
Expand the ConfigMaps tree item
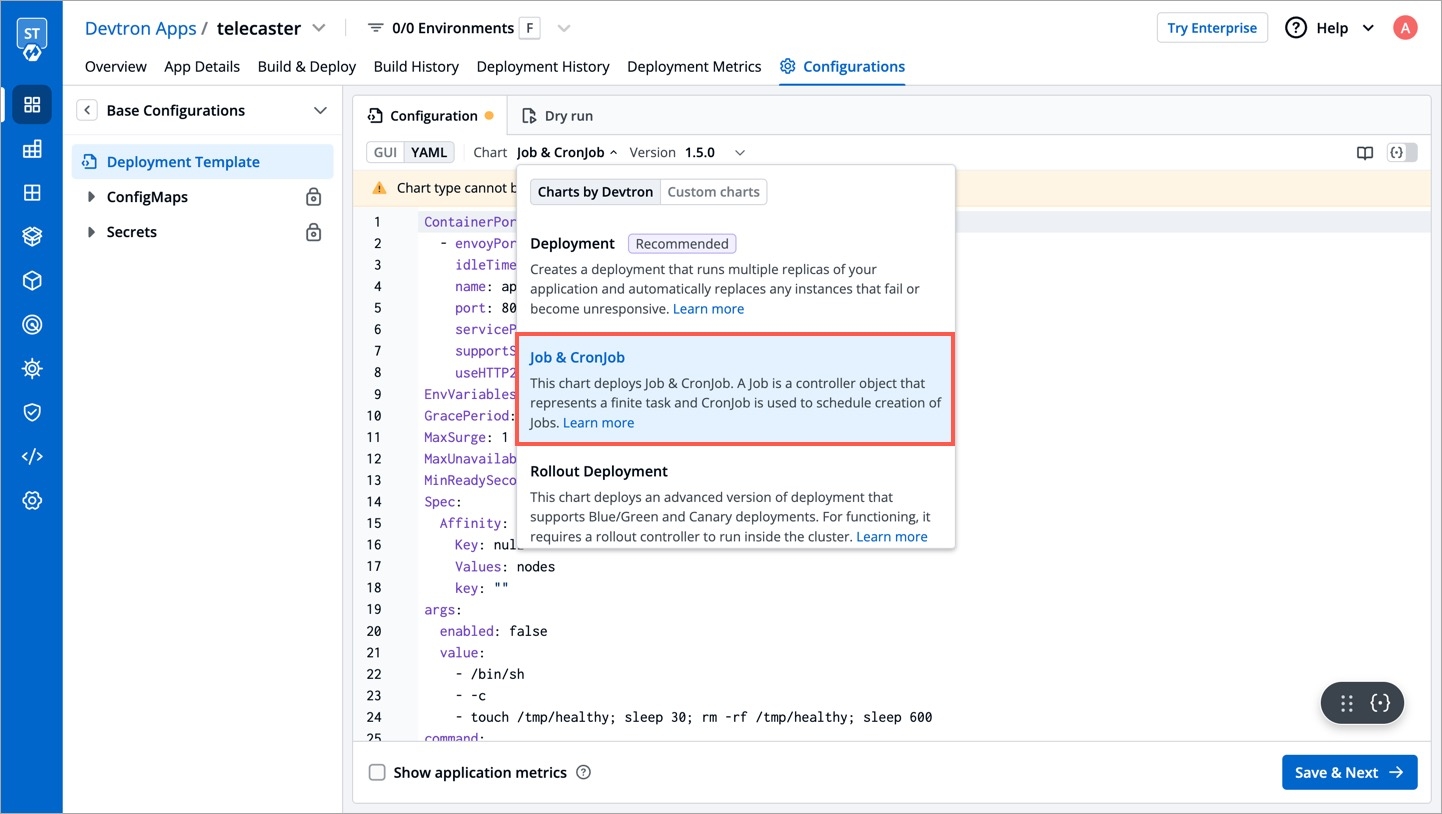(91, 197)
